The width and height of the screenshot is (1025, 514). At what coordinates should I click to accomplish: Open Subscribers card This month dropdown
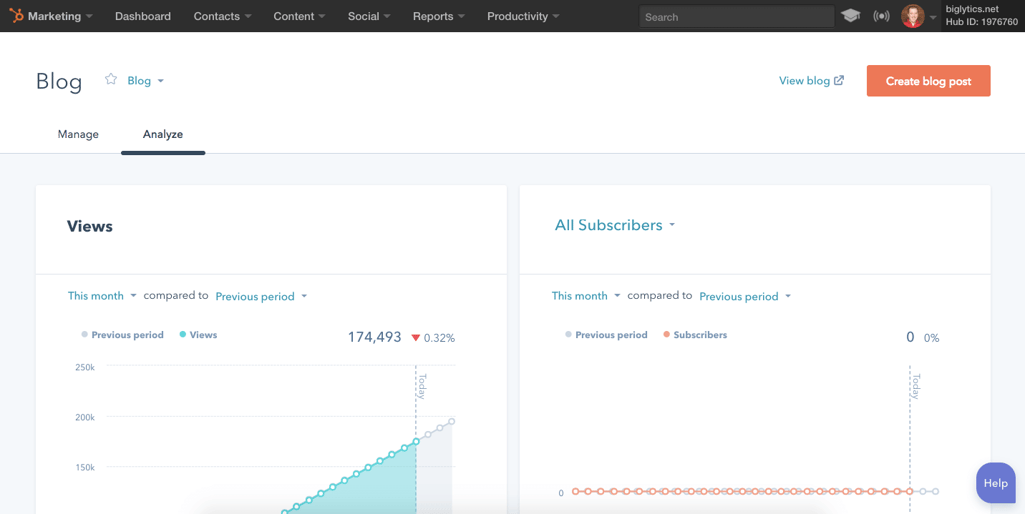[x=586, y=296]
